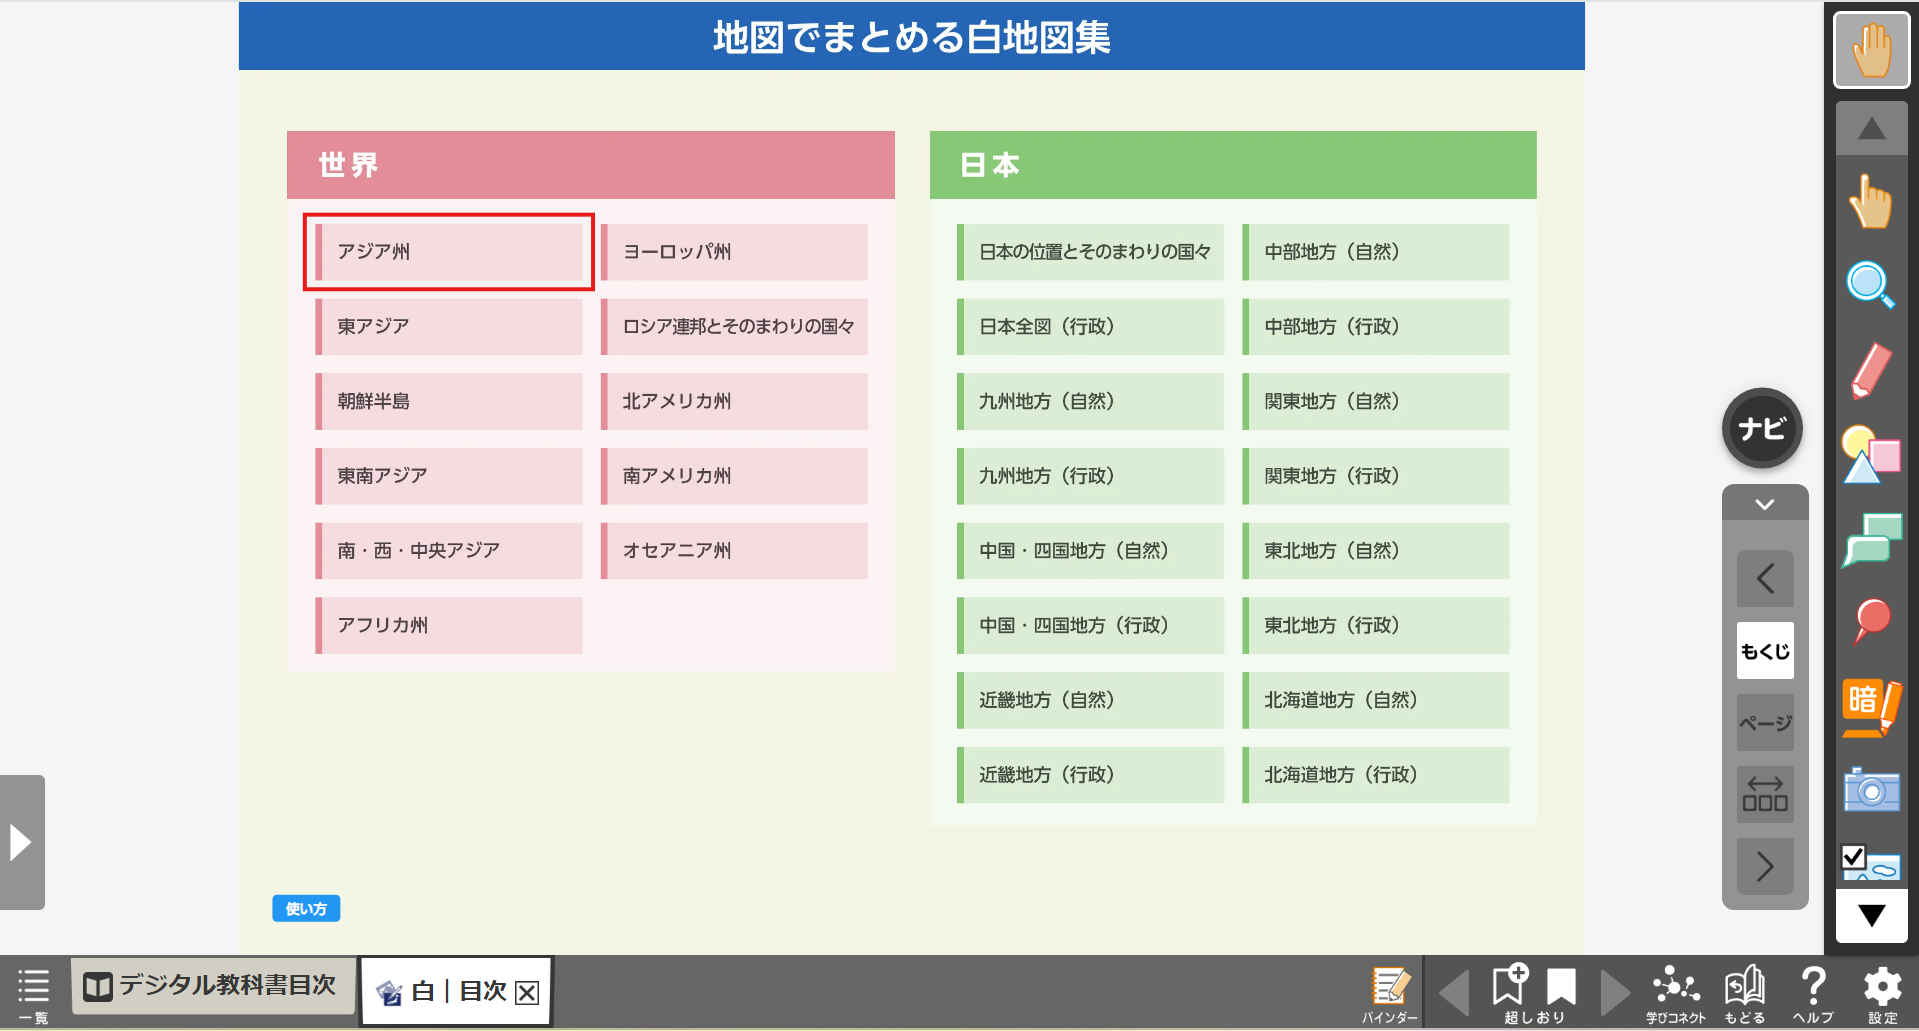The width and height of the screenshot is (1919, 1031).
Task: Expand the left side panel arrow
Action: pyautogui.click(x=22, y=842)
